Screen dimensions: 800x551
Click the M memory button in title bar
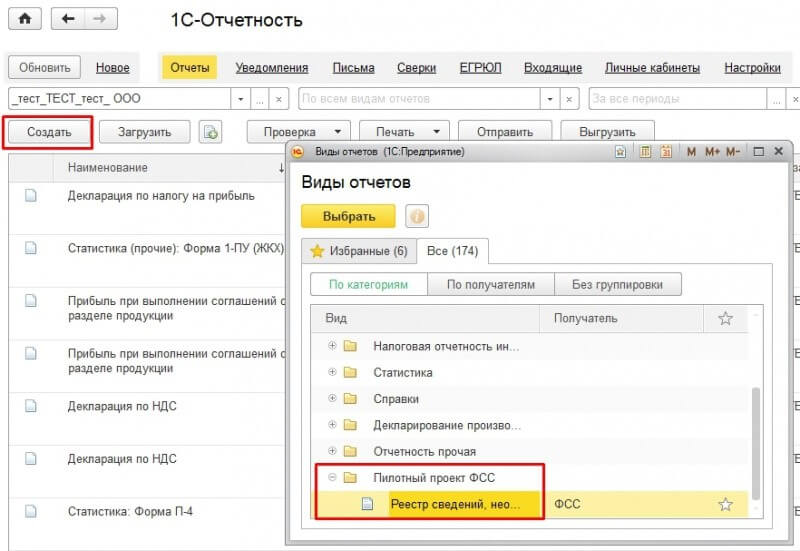click(x=691, y=152)
